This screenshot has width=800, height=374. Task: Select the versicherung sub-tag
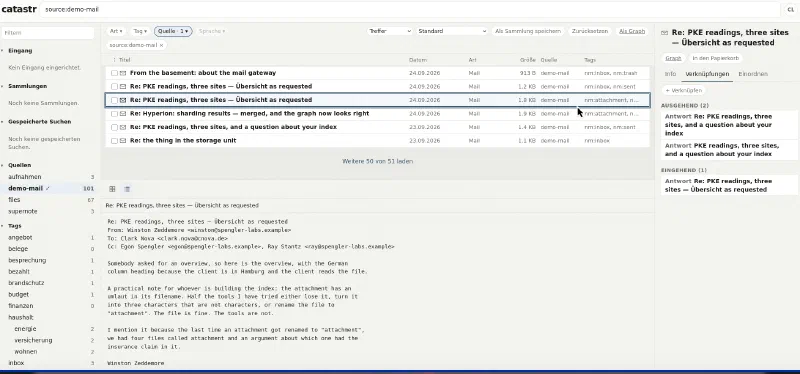(x=49, y=340)
